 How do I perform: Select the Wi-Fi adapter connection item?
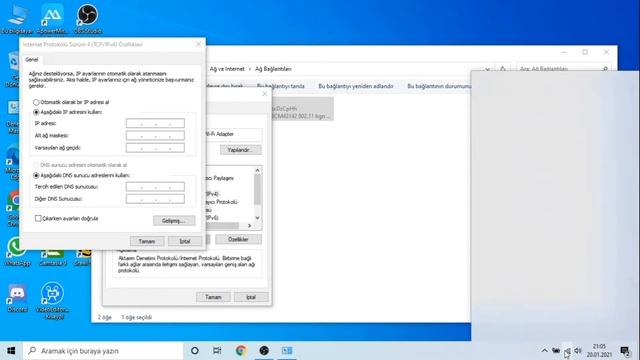302,109
